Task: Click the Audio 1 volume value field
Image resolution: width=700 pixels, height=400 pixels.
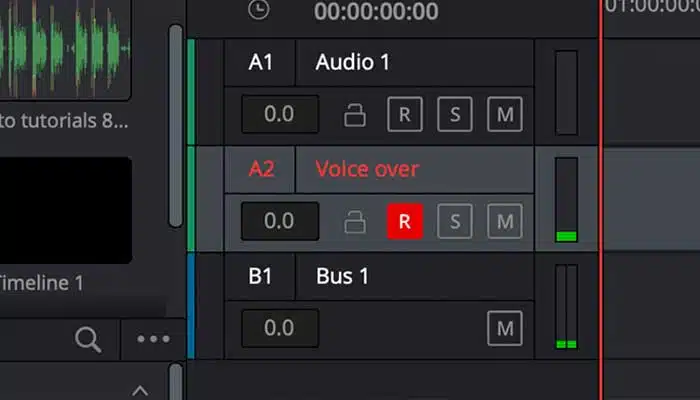Action: pyautogui.click(x=280, y=114)
